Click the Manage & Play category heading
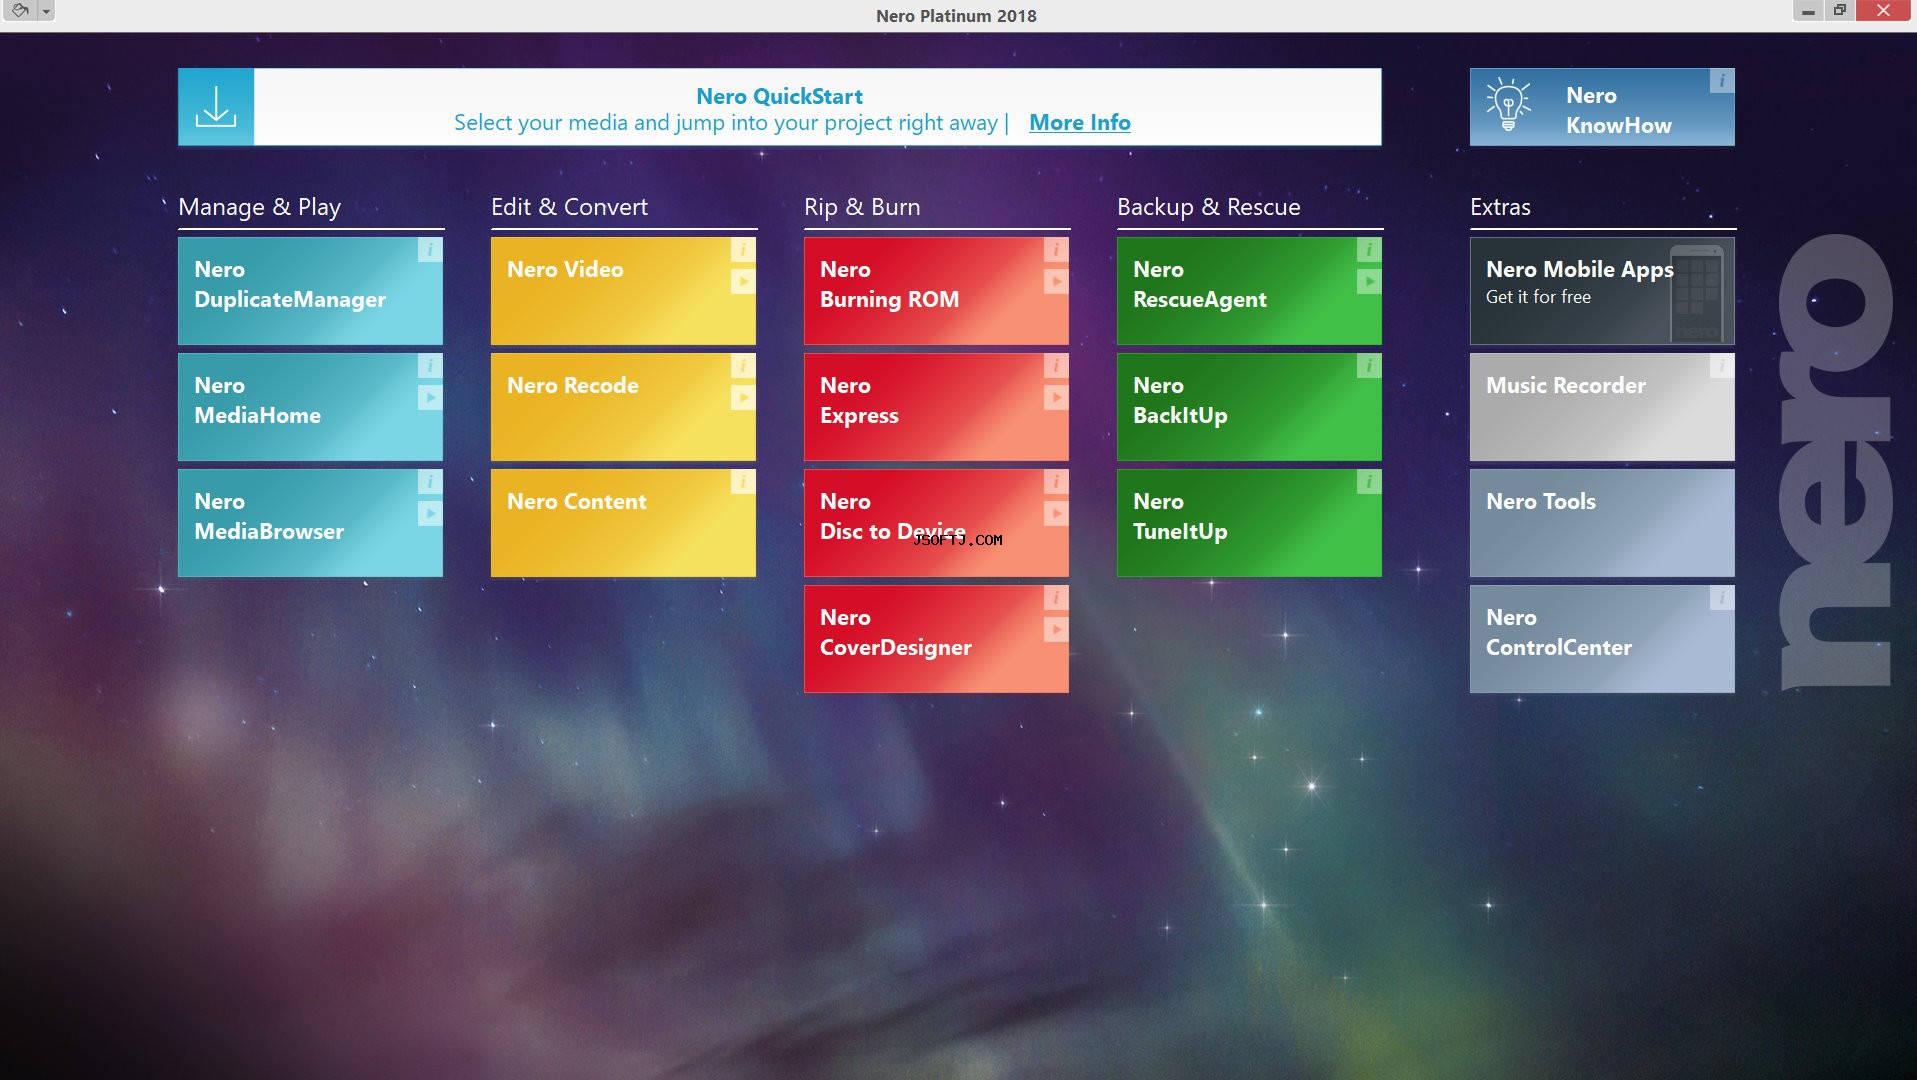1917x1080 pixels. click(x=259, y=207)
